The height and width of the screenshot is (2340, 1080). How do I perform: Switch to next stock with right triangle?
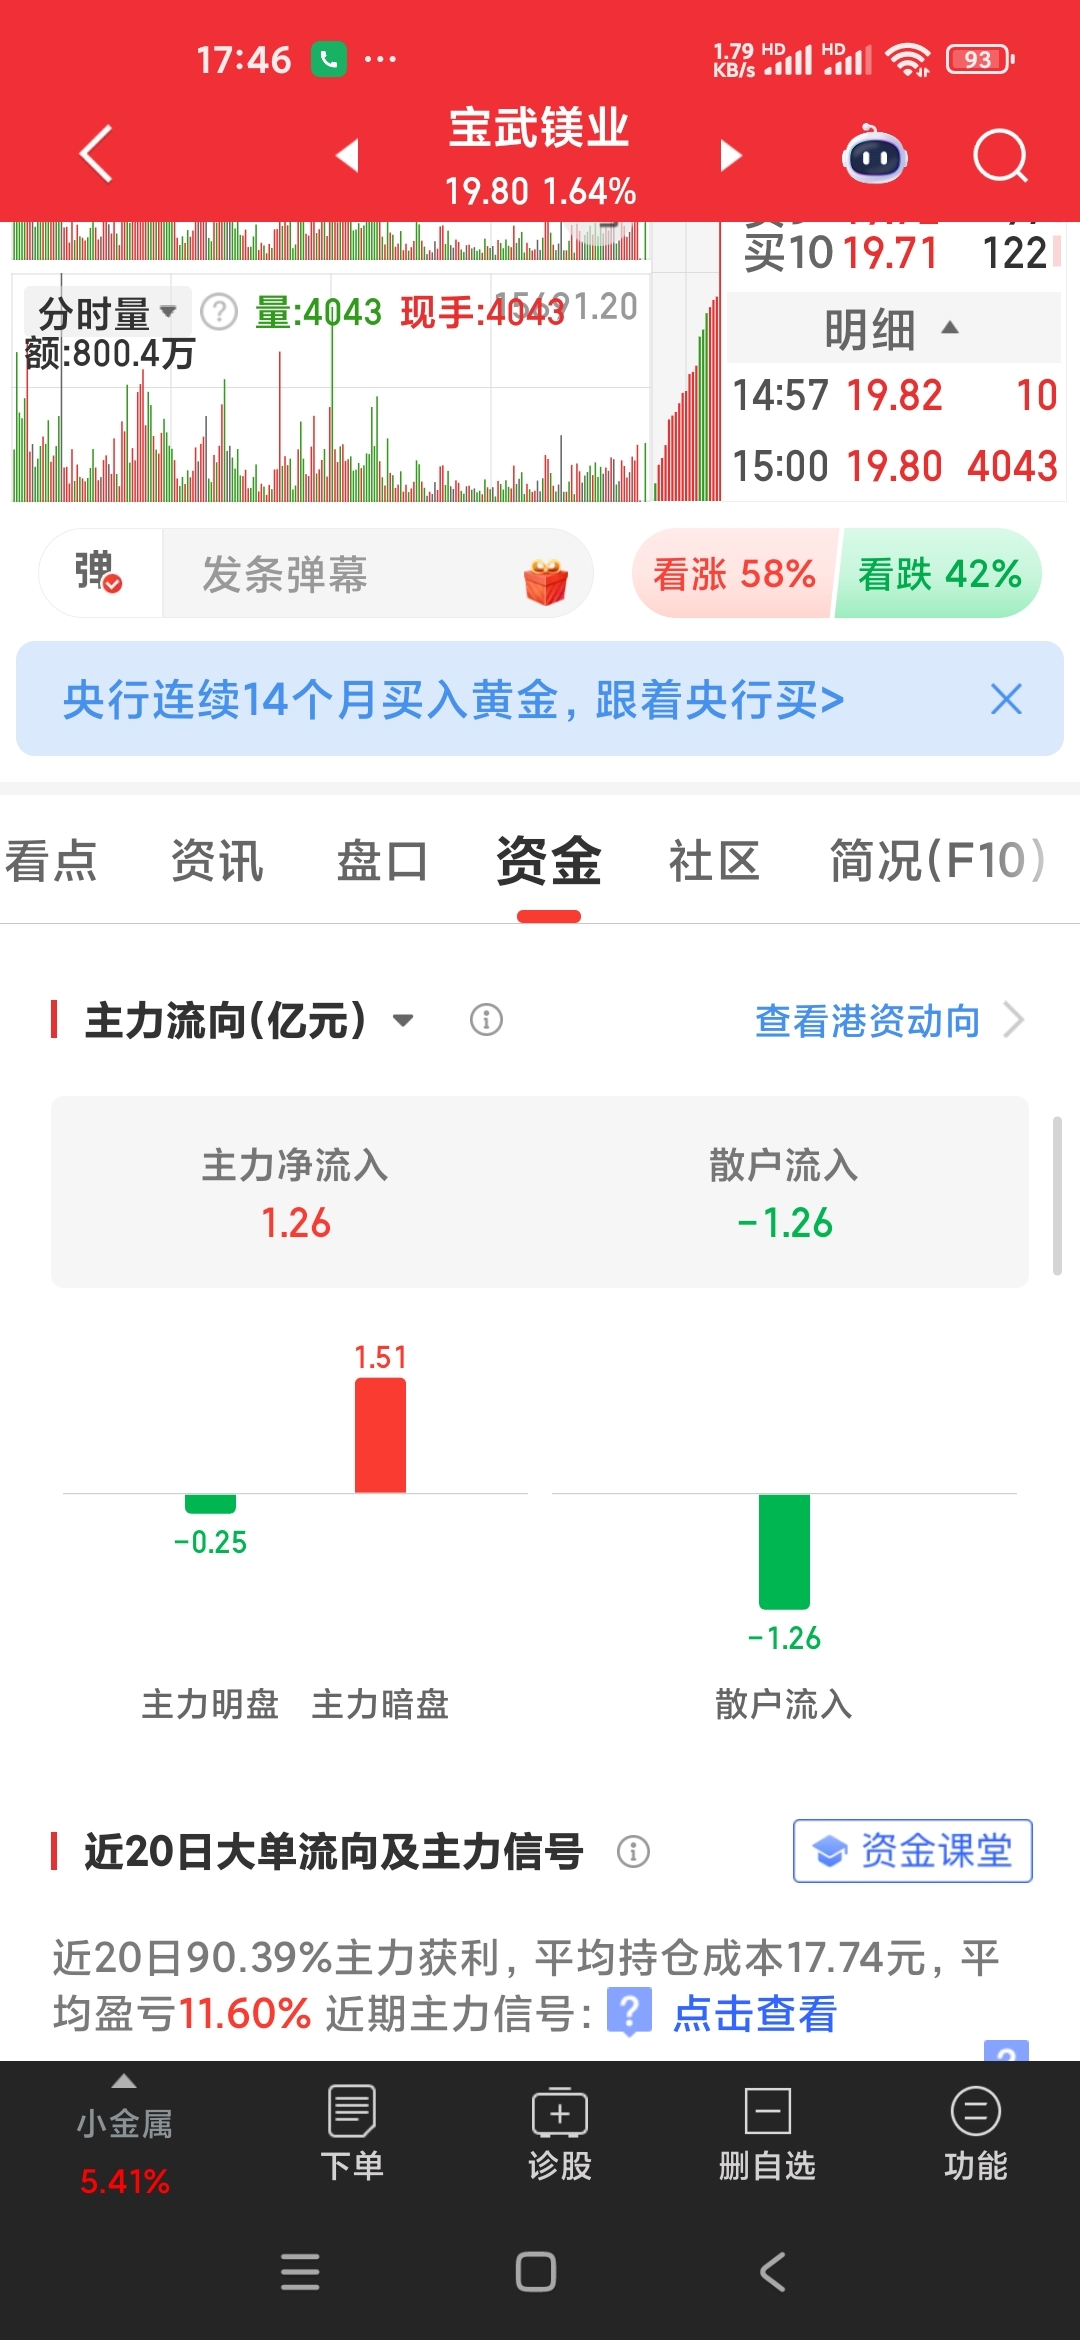pyautogui.click(x=731, y=155)
